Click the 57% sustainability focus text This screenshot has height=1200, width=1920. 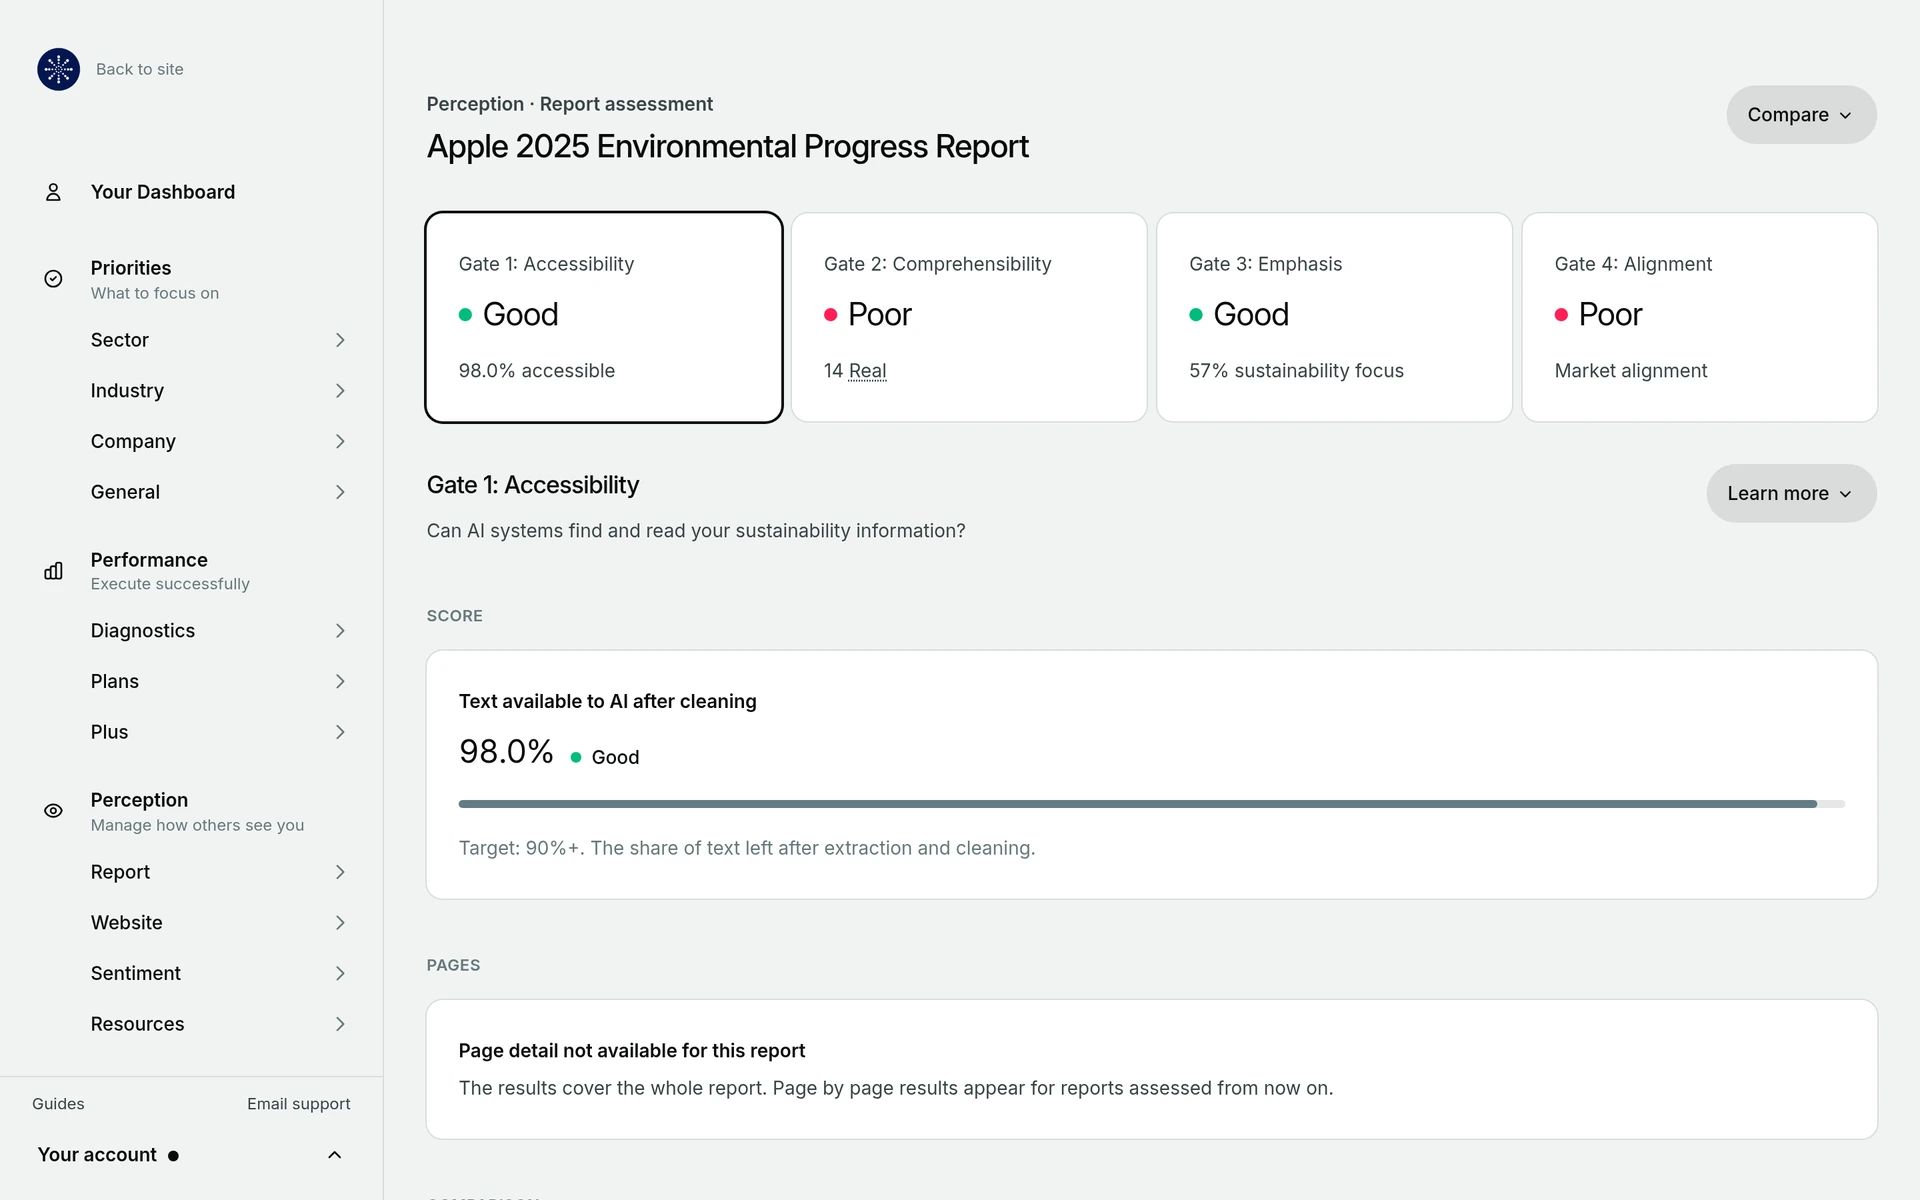point(1296,371)
